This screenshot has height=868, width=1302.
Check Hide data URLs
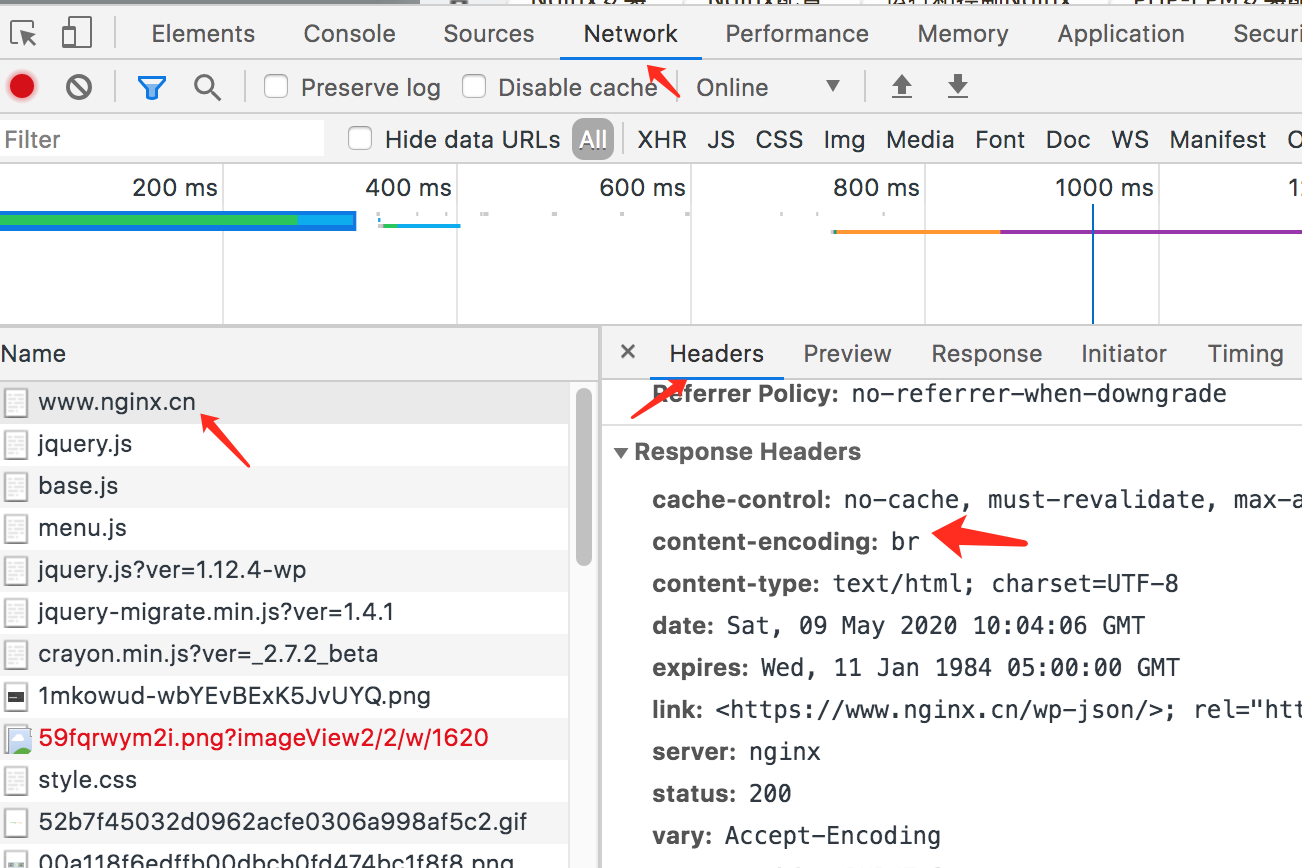pos(359,139)
